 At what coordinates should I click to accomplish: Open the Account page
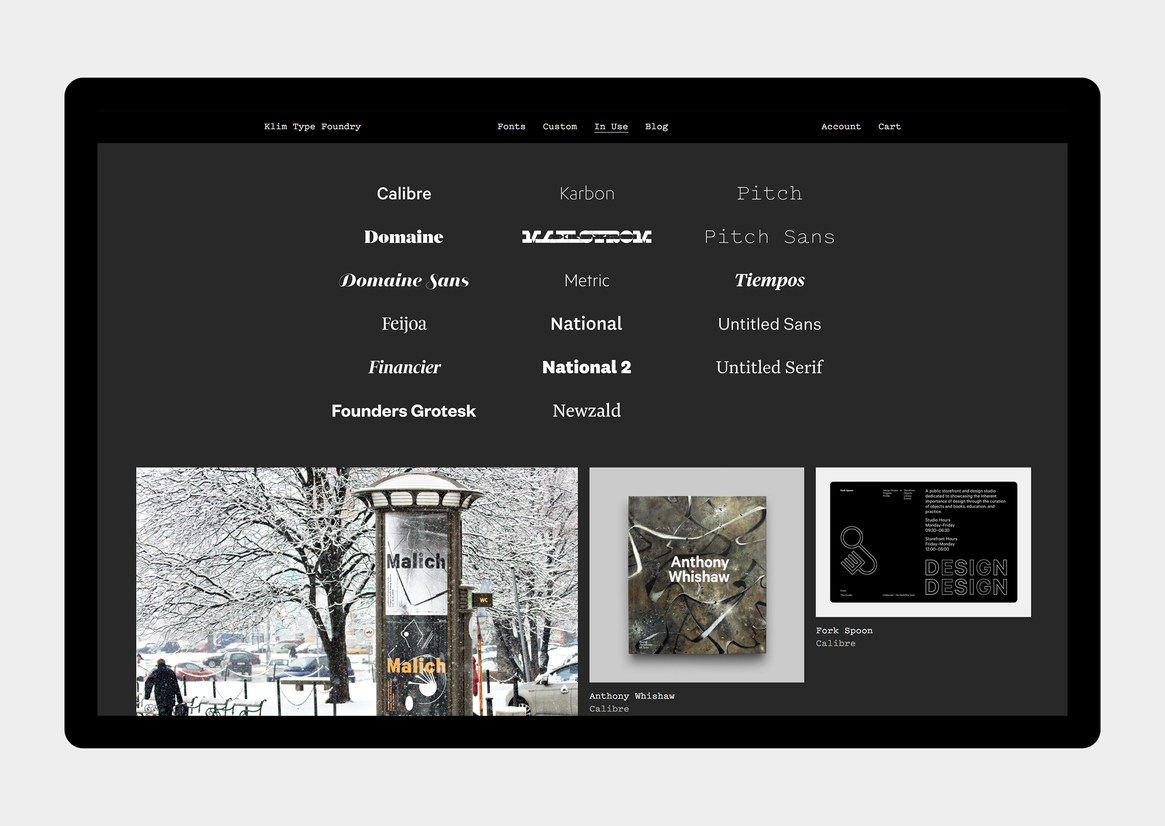click(840, 126)
